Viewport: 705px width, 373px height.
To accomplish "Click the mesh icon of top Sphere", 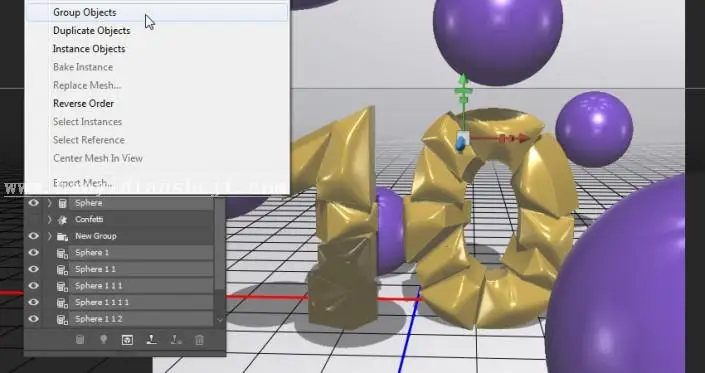I will pyautogui.click(x=62, y=204).
